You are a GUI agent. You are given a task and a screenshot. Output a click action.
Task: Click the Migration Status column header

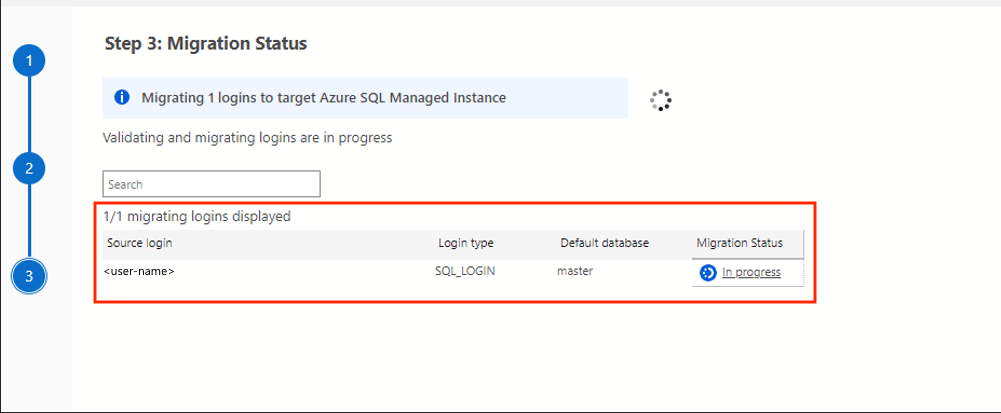(739, 243)
